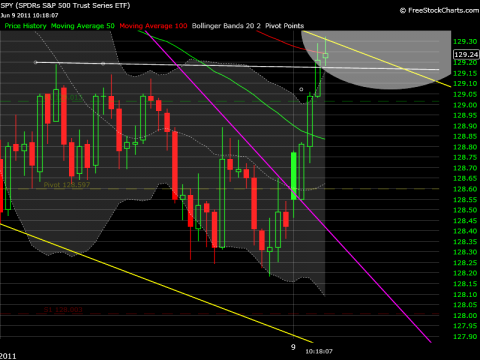This screenshot has width=480, height=360.
Task: Select the small circle marker near 129.05
Action: (x=301, y=89)
